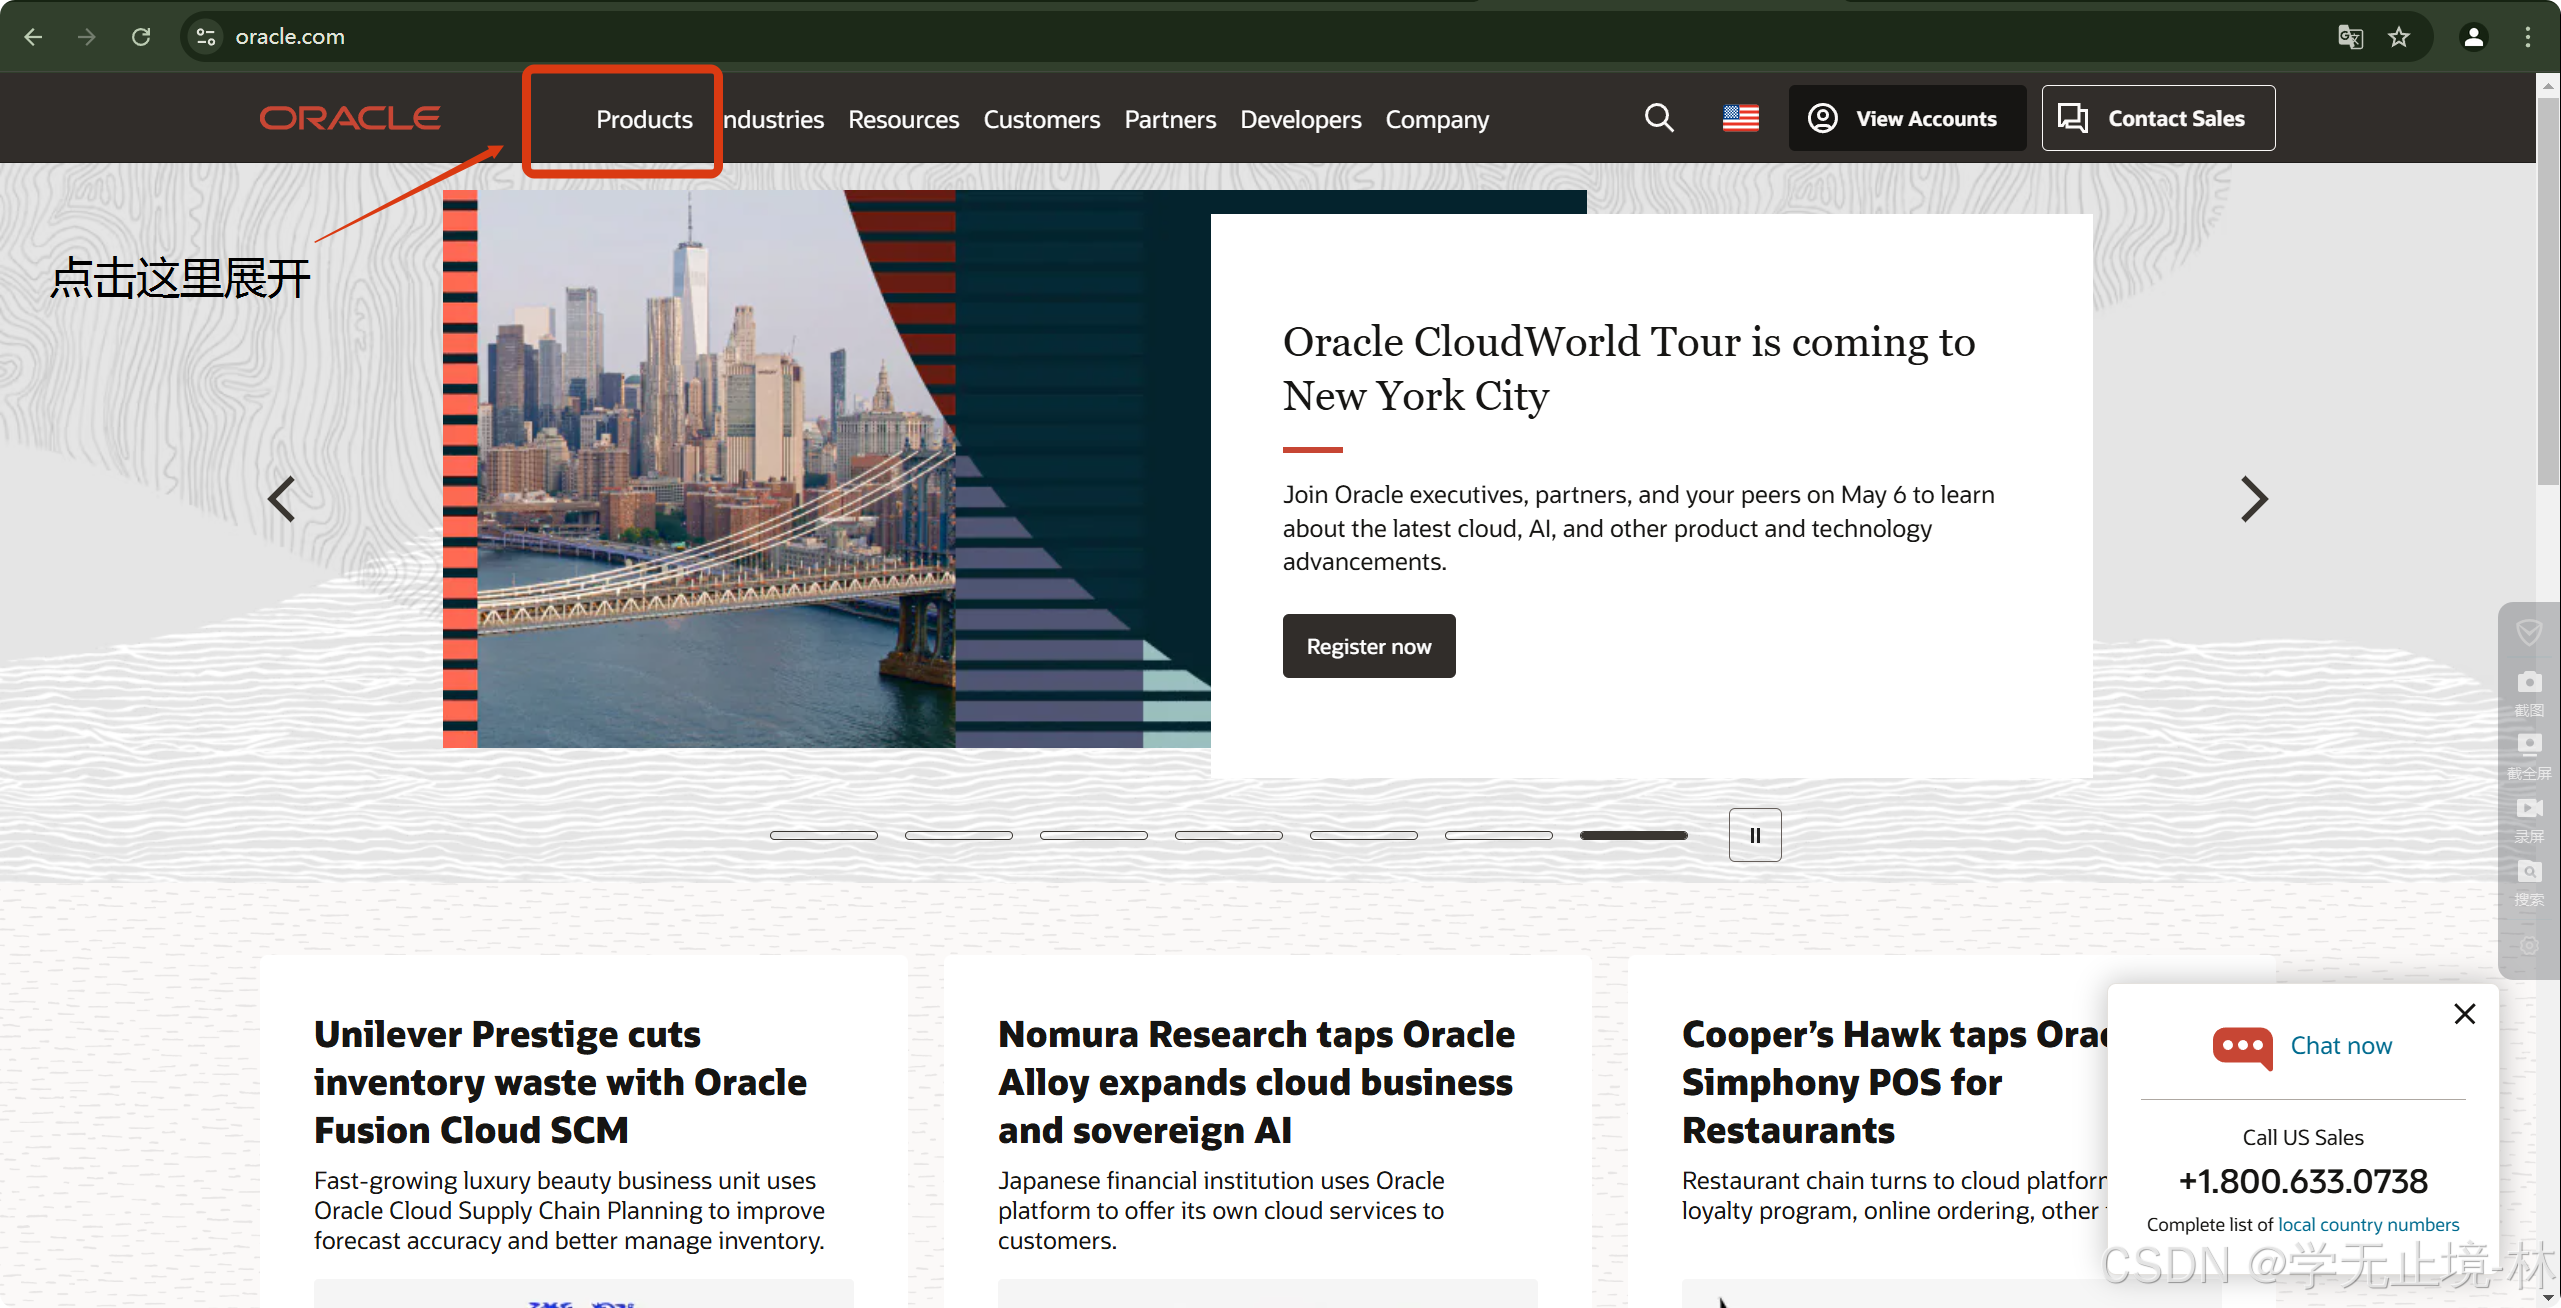2561x1308 pixels.
Task: Open the Resources menu
Action: [903, 120]
